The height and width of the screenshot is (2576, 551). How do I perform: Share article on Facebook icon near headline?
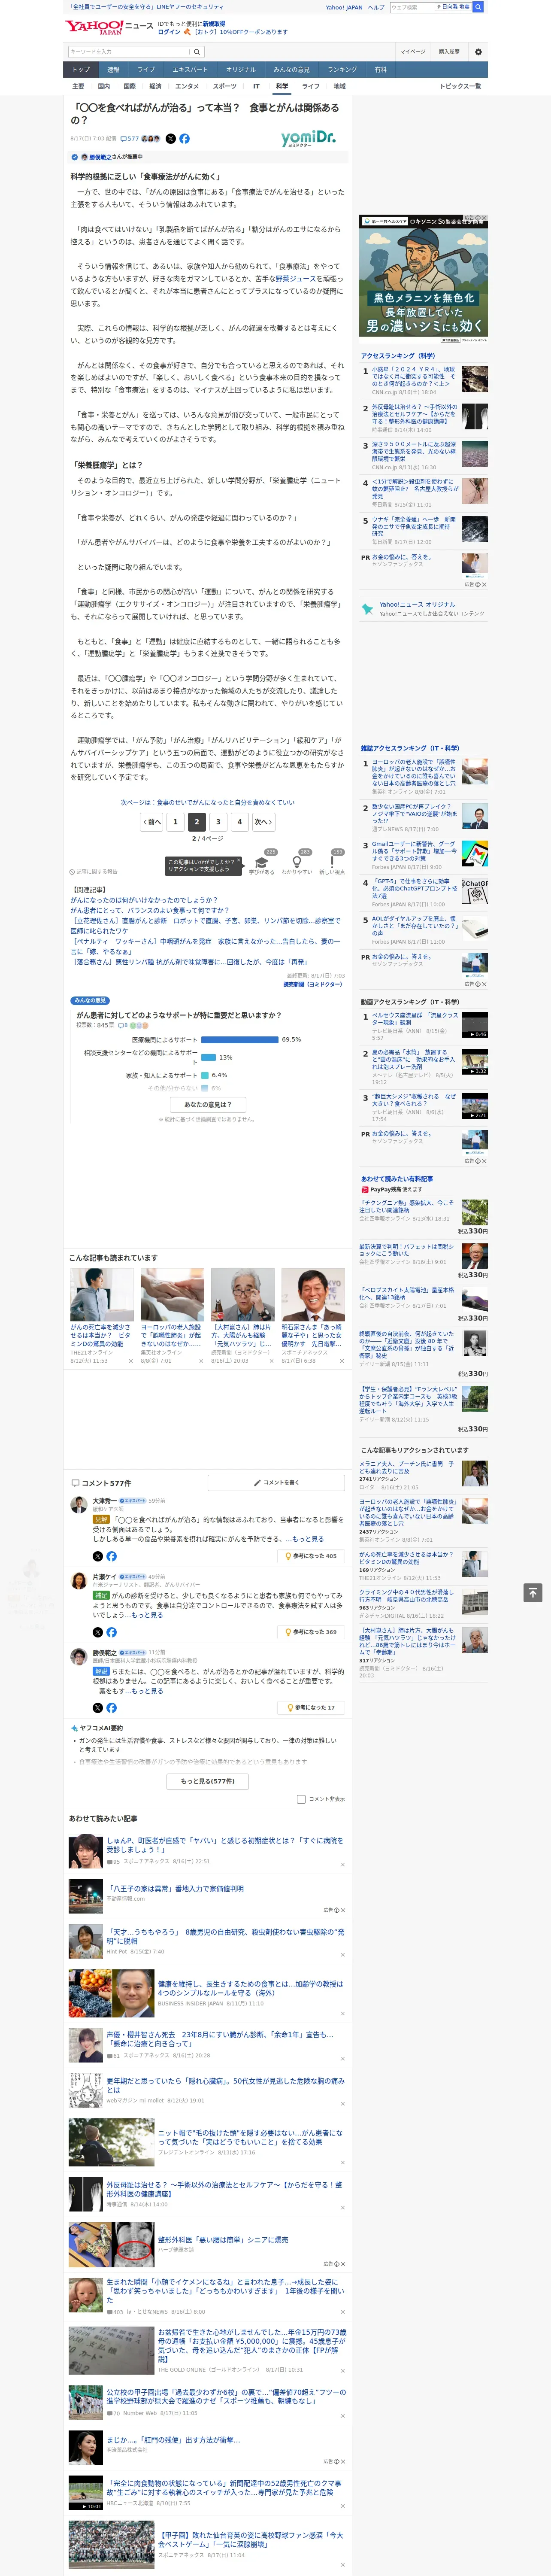(184, 139)
